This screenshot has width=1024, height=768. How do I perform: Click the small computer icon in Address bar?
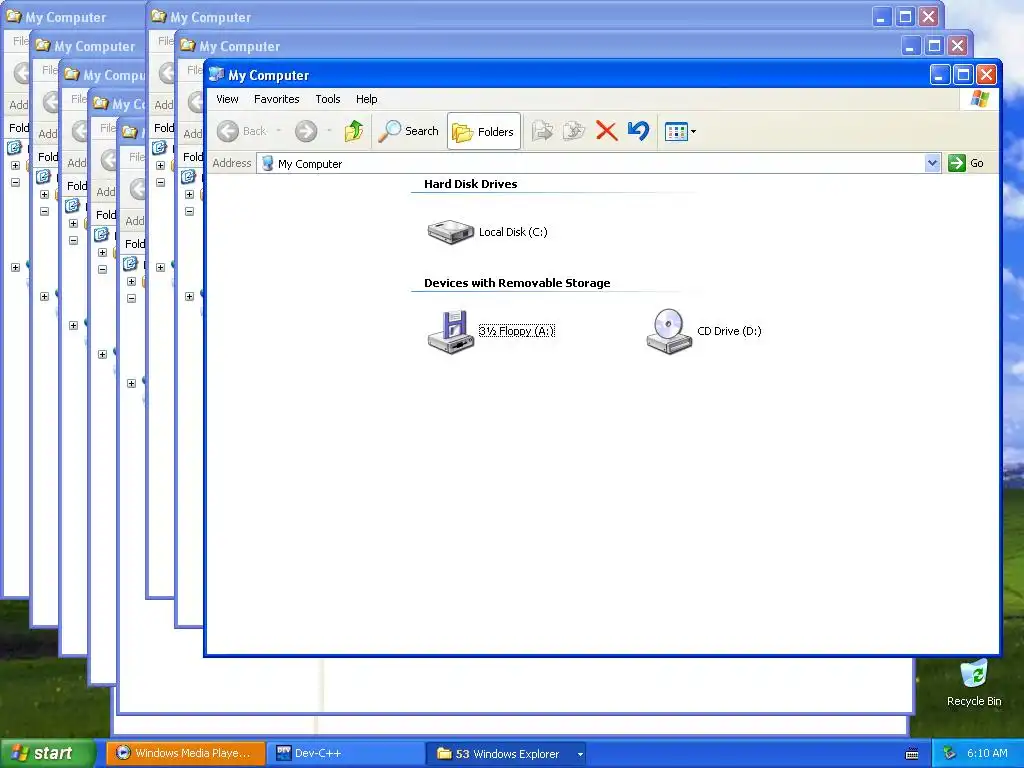point(267,163)
